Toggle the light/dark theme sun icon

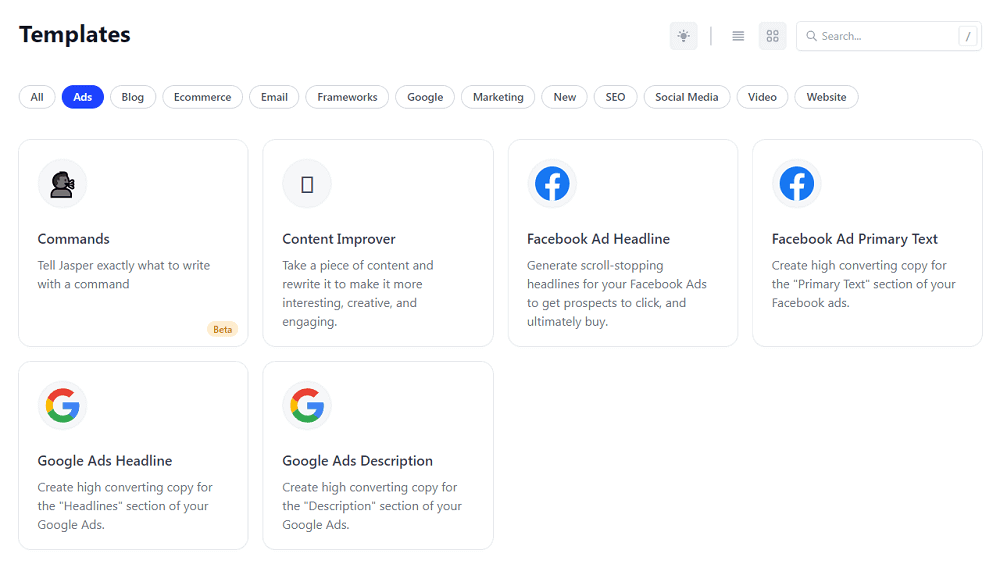coord(683,36)
